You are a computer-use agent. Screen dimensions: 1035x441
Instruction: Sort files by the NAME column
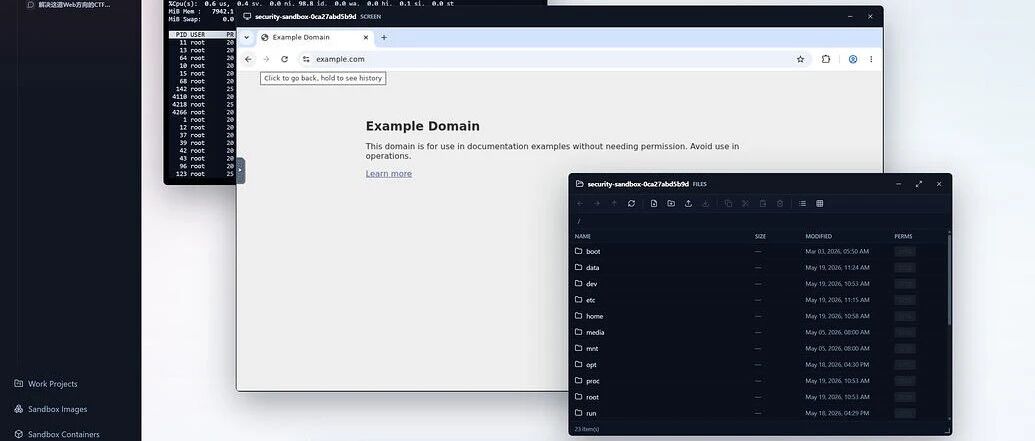click(x=583, y=236)
